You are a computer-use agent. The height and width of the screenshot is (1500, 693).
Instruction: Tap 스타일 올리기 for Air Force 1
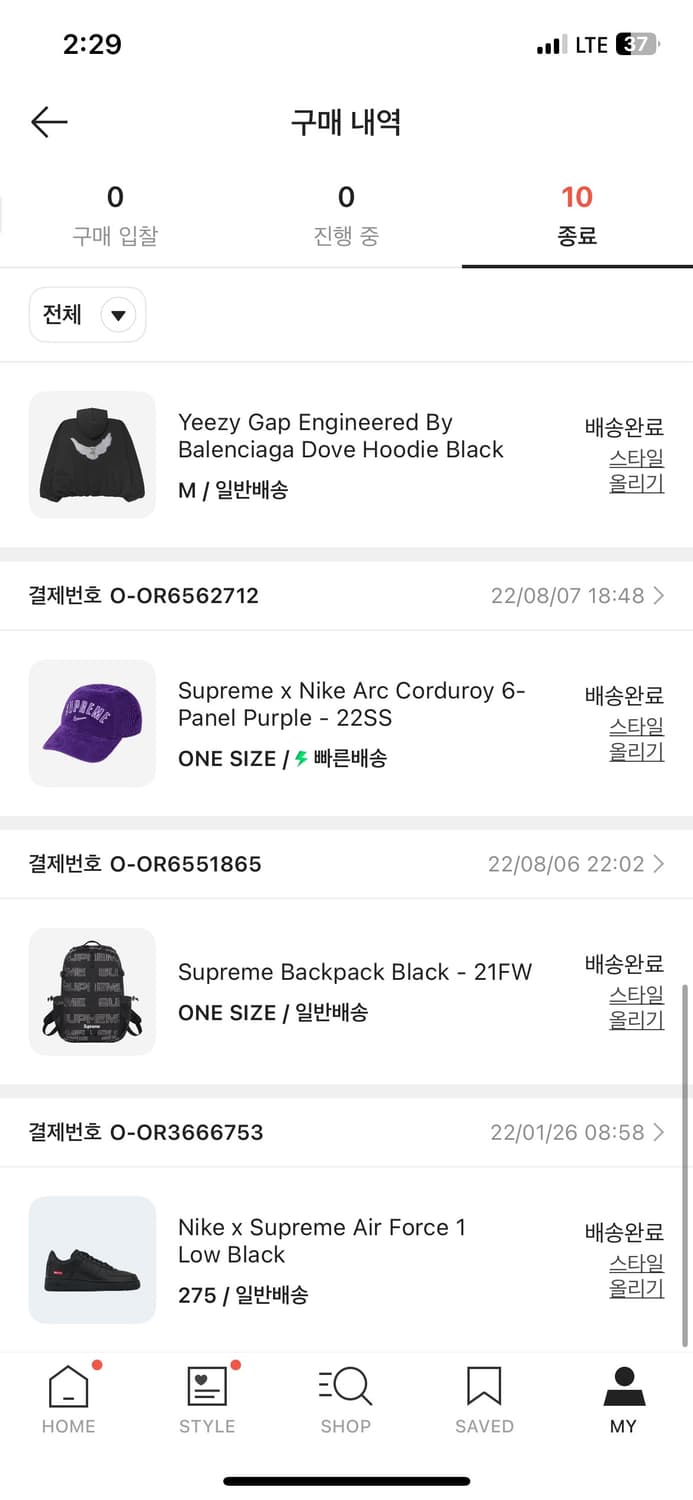coord(636,1275)
